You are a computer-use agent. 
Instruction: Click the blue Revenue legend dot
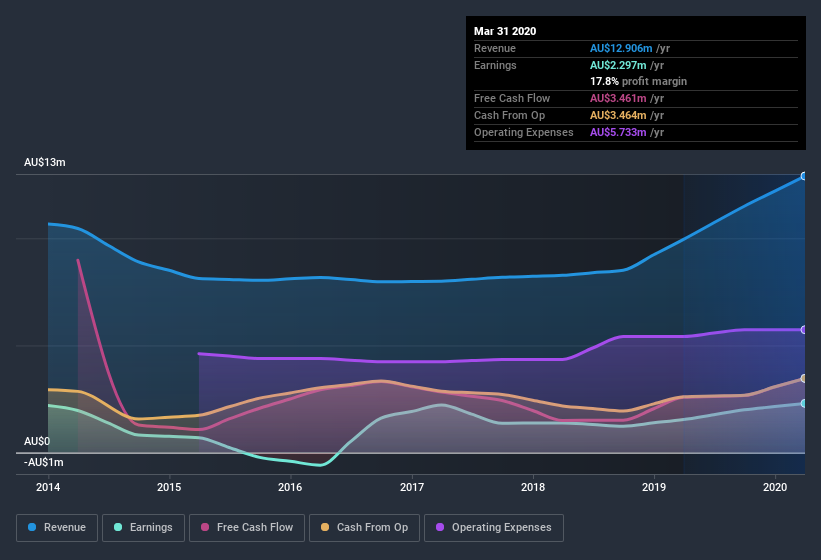coord(33,527)
